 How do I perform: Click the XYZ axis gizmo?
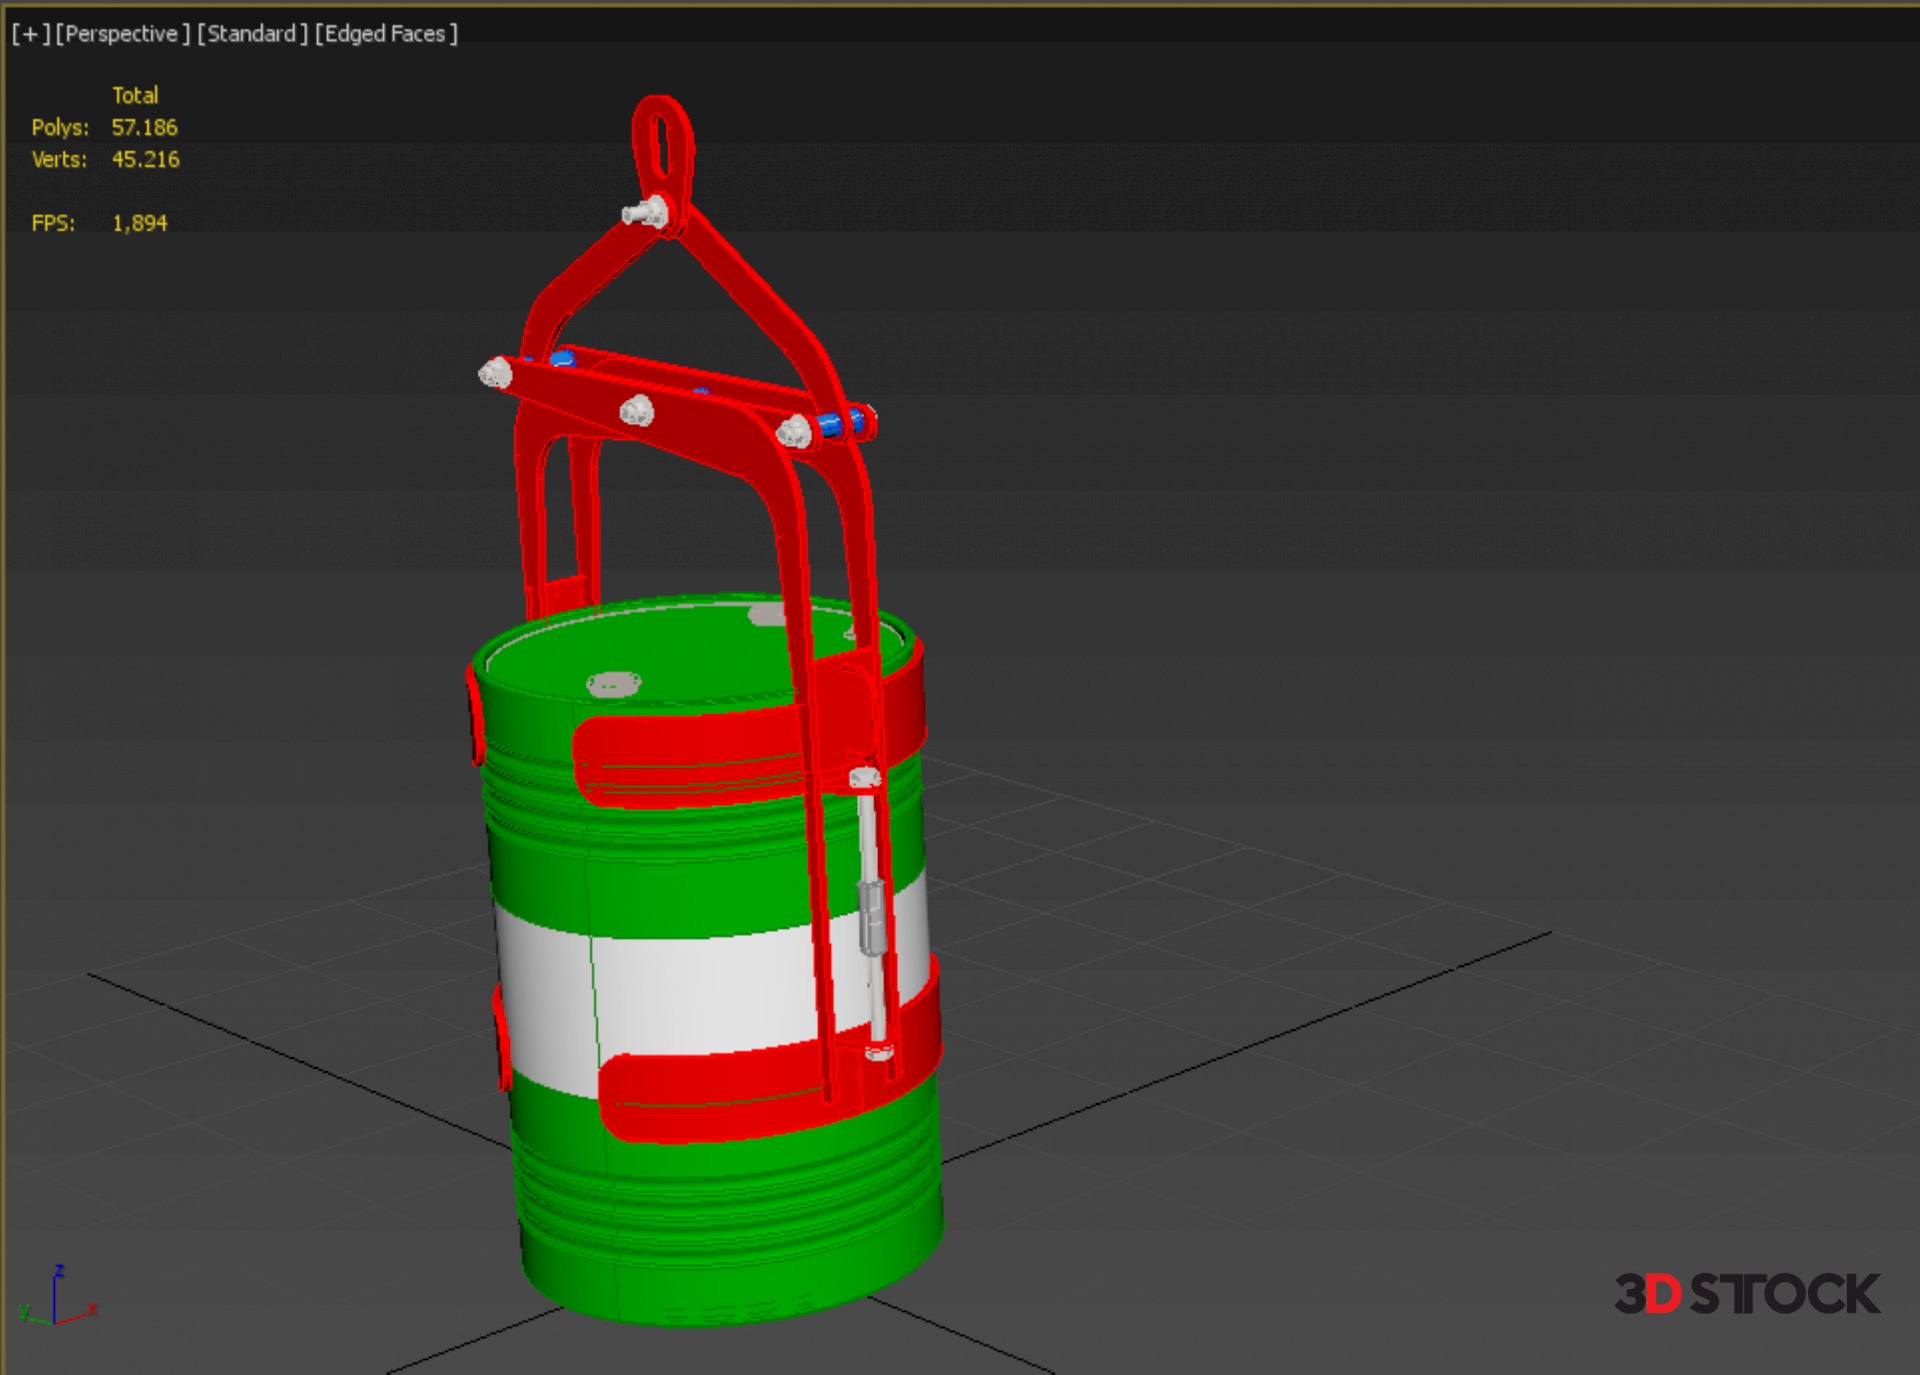[x=57, y=1298]
